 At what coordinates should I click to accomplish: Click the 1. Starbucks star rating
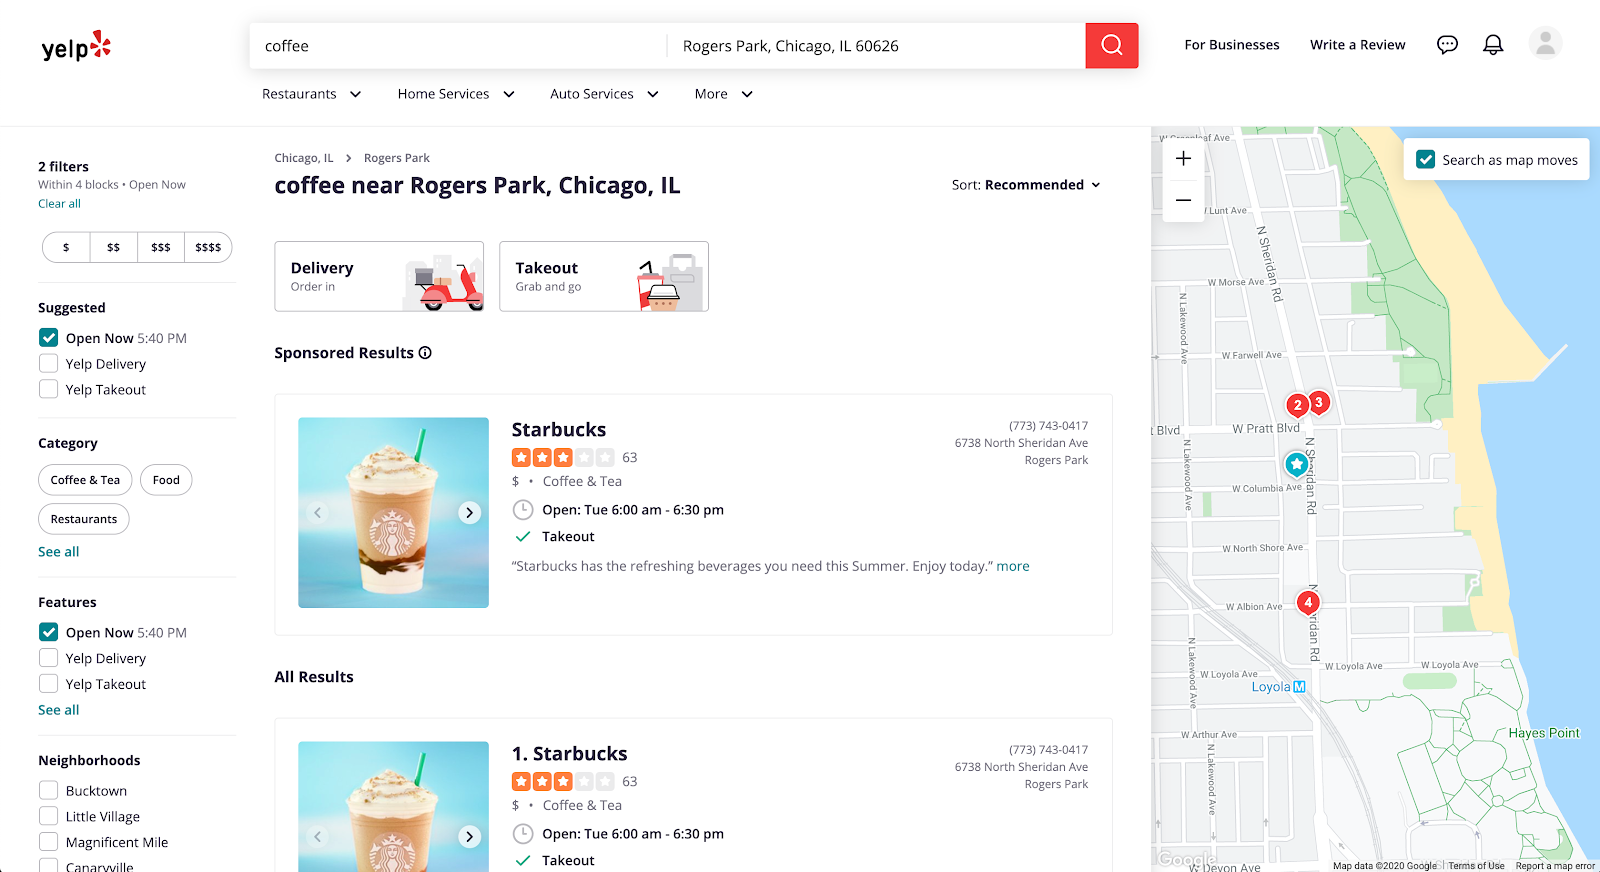point(563,782)
